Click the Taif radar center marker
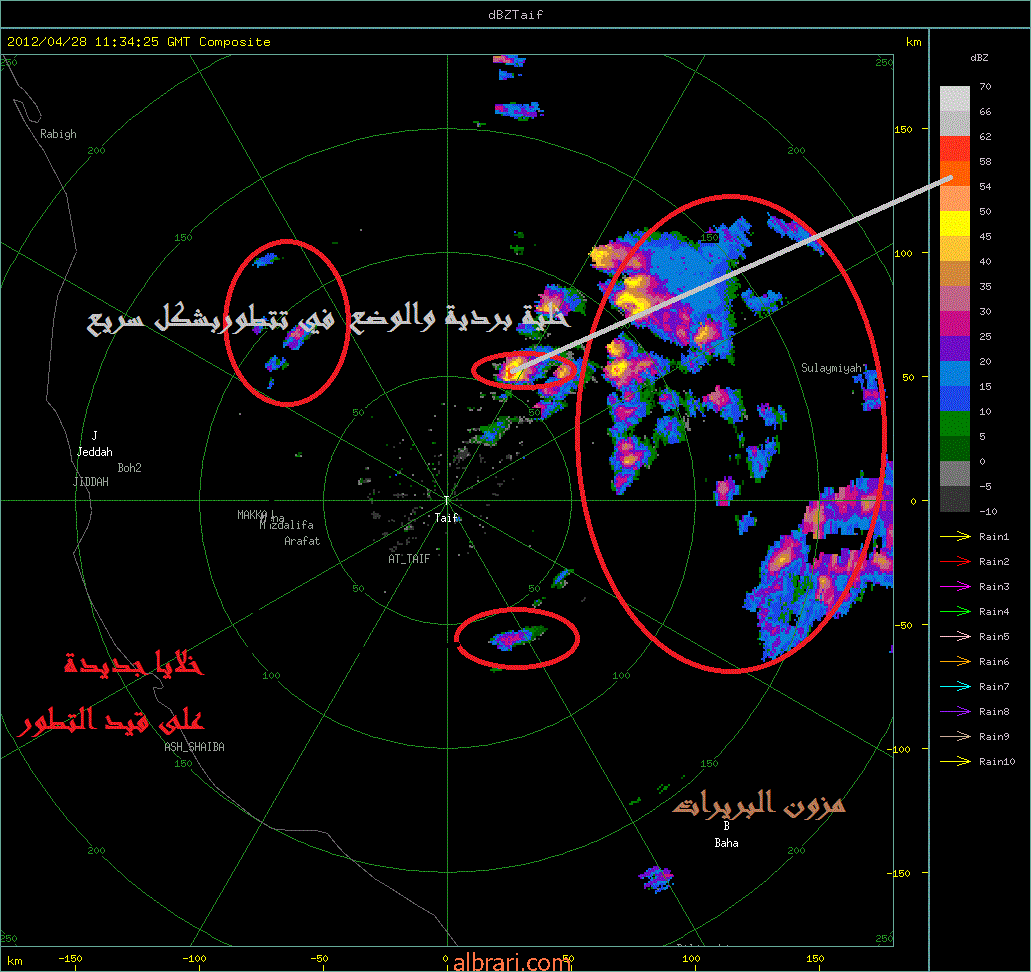The image size is (1031, 972). 446,501
